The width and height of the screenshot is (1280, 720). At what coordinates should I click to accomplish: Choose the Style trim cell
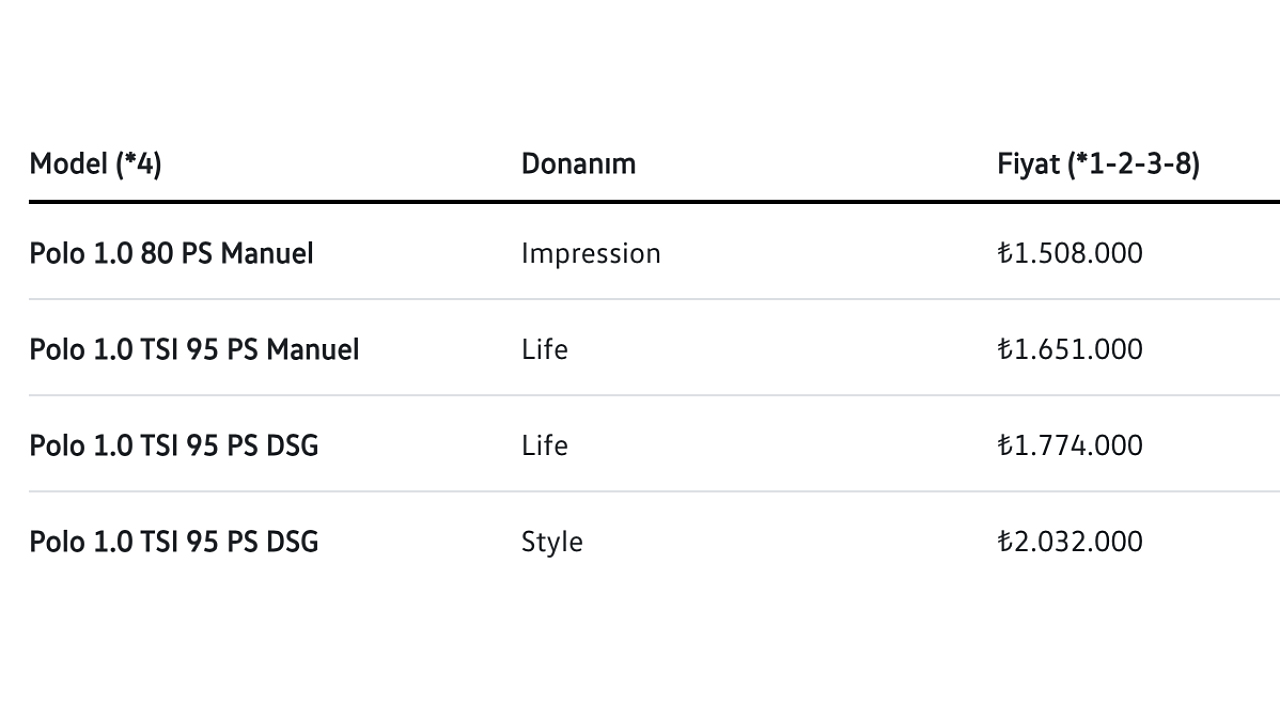(551, 542)
